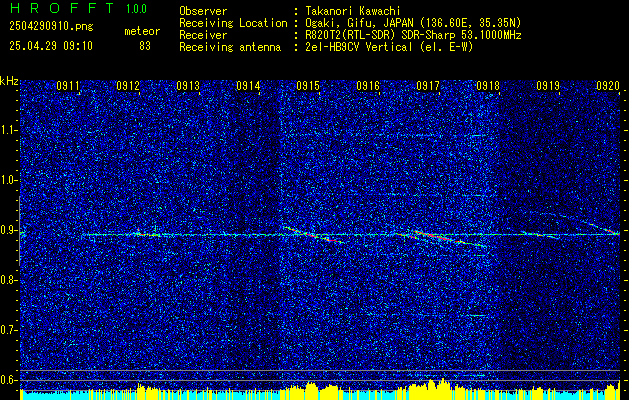629x400 pixels.
Task: Click the 0920 time marker
Action: pos(608,86)
